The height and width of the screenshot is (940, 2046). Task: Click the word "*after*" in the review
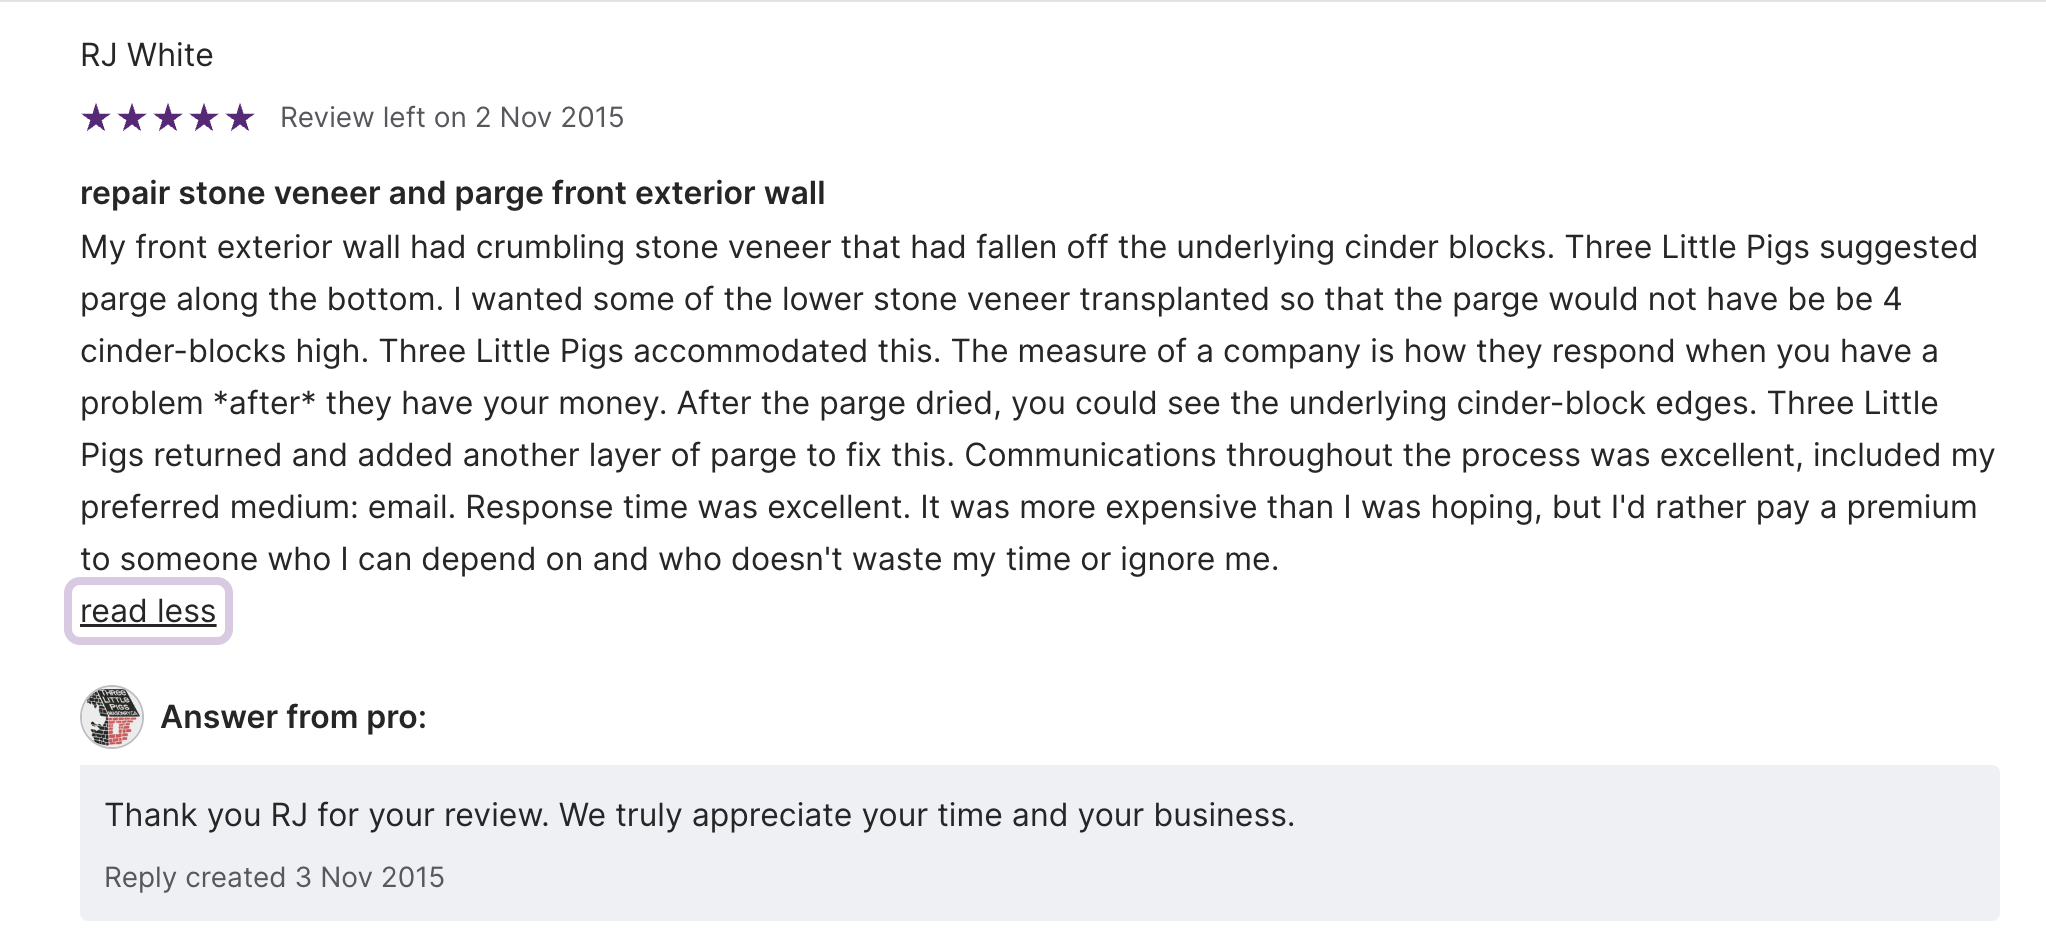coord(265,403)
